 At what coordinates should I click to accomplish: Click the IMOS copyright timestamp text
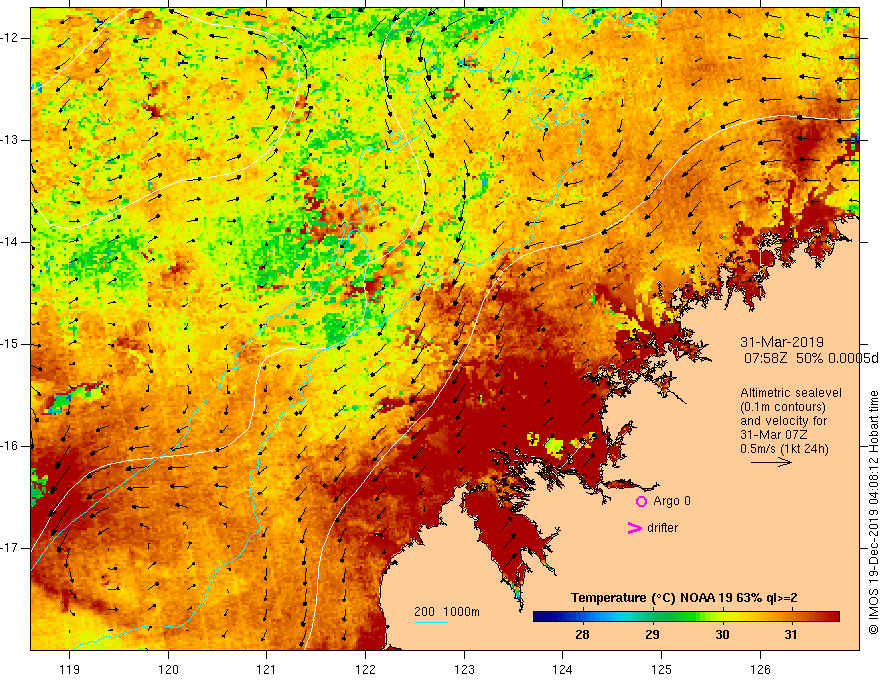click(873, 513)
